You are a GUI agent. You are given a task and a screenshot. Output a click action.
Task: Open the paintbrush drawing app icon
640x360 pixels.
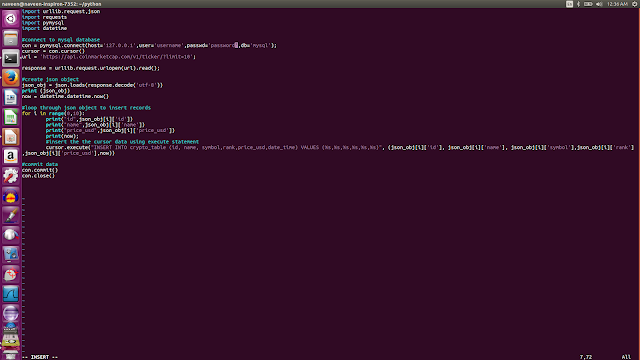(11, 215)
